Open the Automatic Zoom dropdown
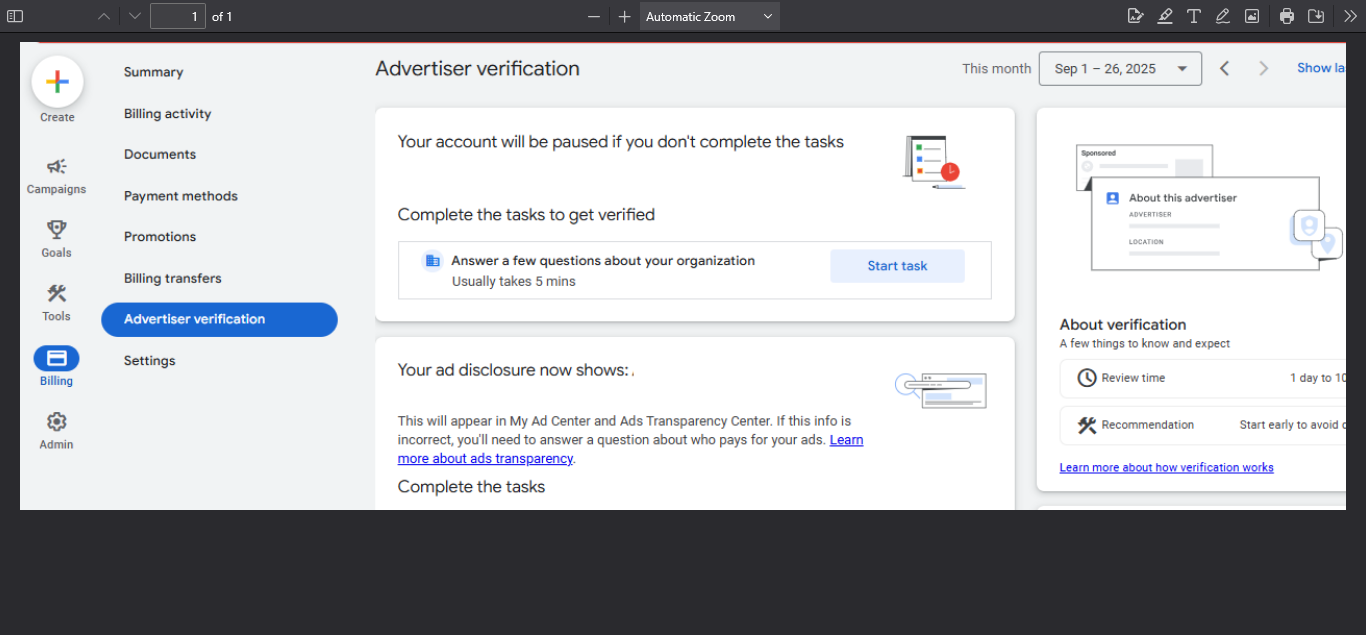 tap(709, 16)
